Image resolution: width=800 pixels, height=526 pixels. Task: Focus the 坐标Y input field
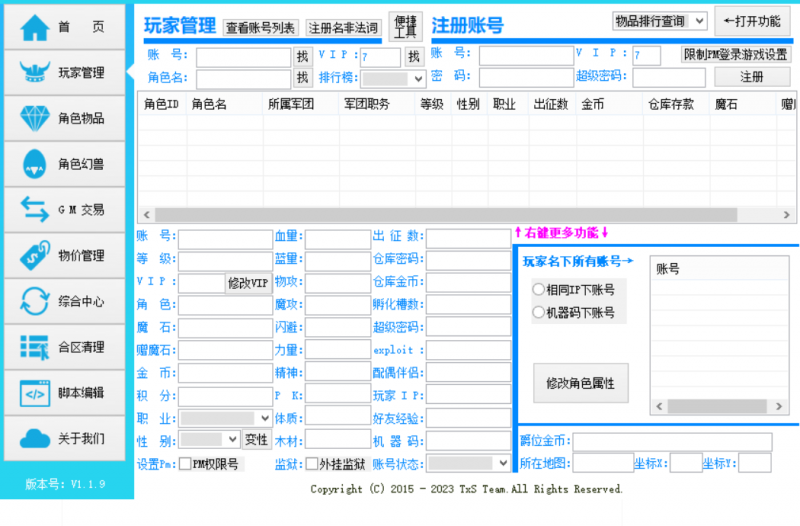pos(755,463)
